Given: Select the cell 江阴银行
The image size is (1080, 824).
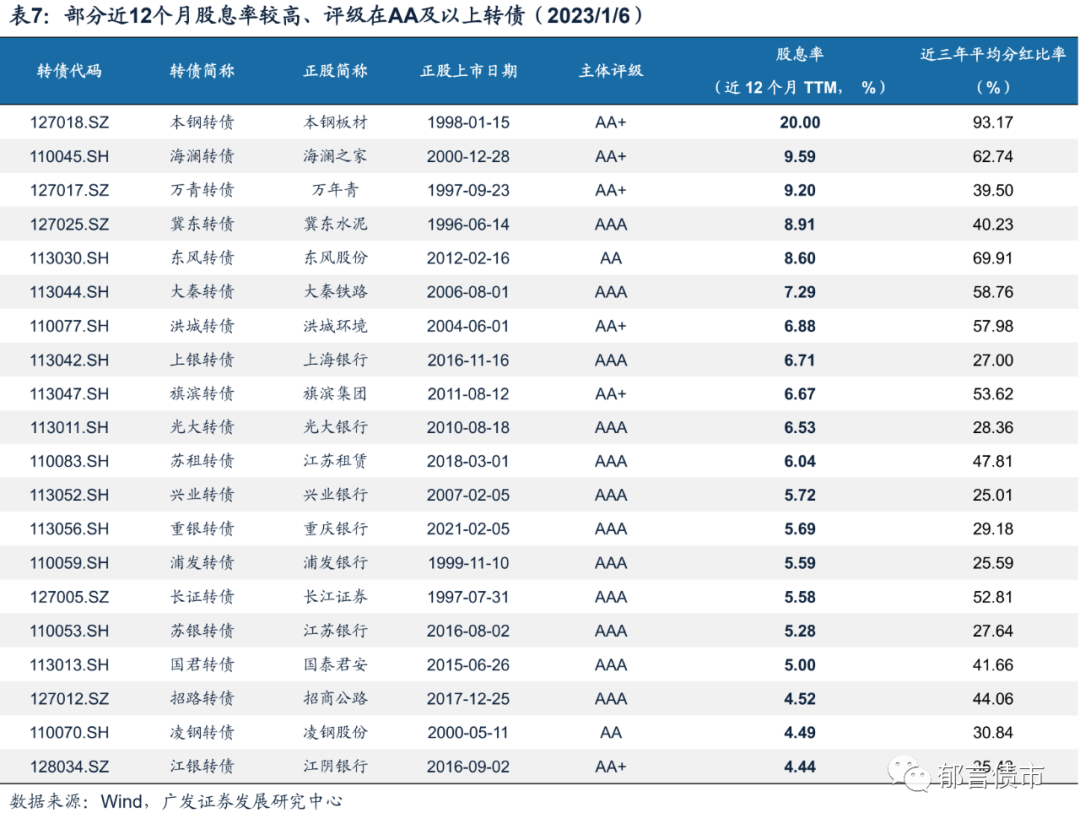Looking at the screenshot, I should pyautogui.click(x=335, y=767).
